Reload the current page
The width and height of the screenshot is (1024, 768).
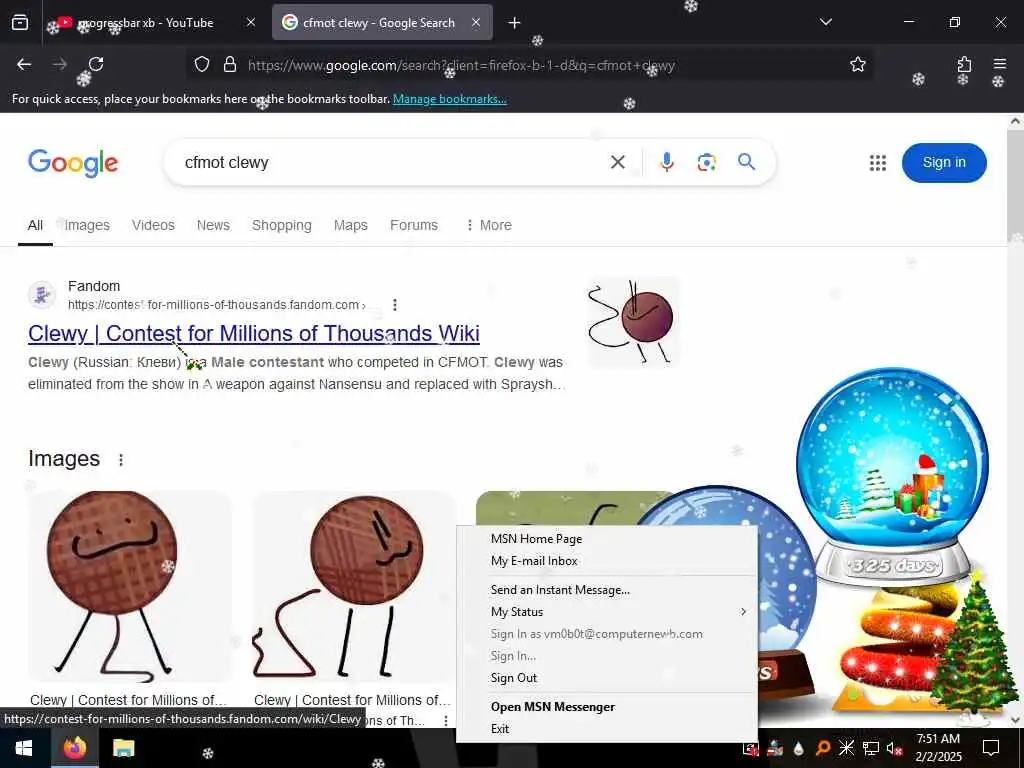click(96, 64)
